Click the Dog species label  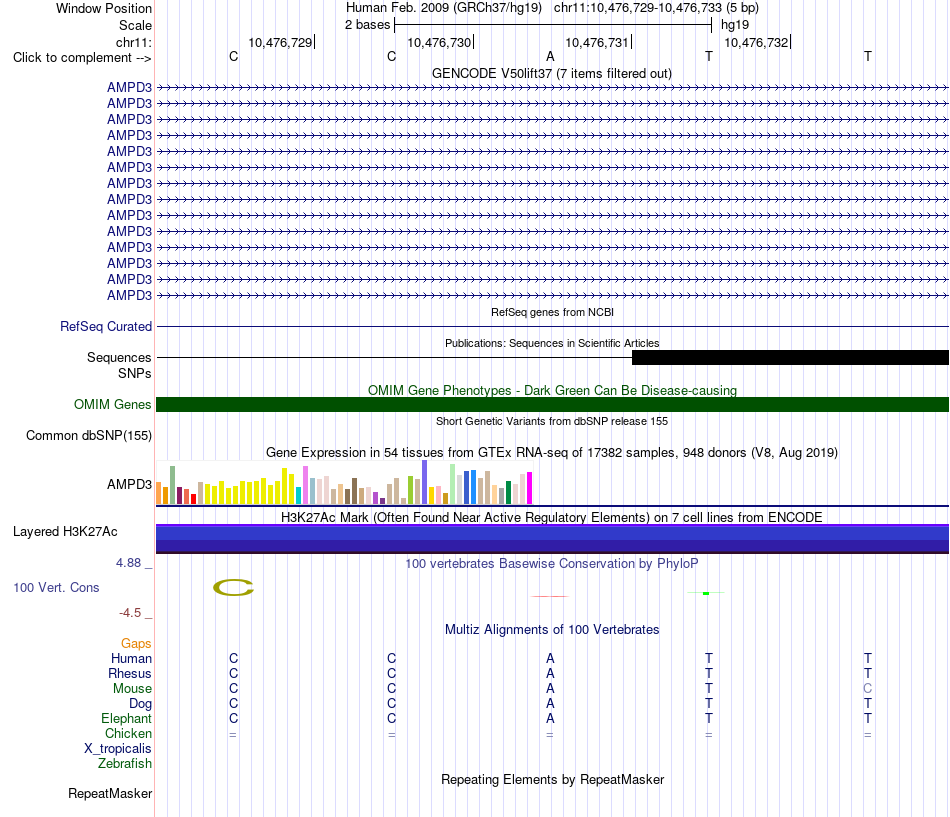(x=140, y=703)
